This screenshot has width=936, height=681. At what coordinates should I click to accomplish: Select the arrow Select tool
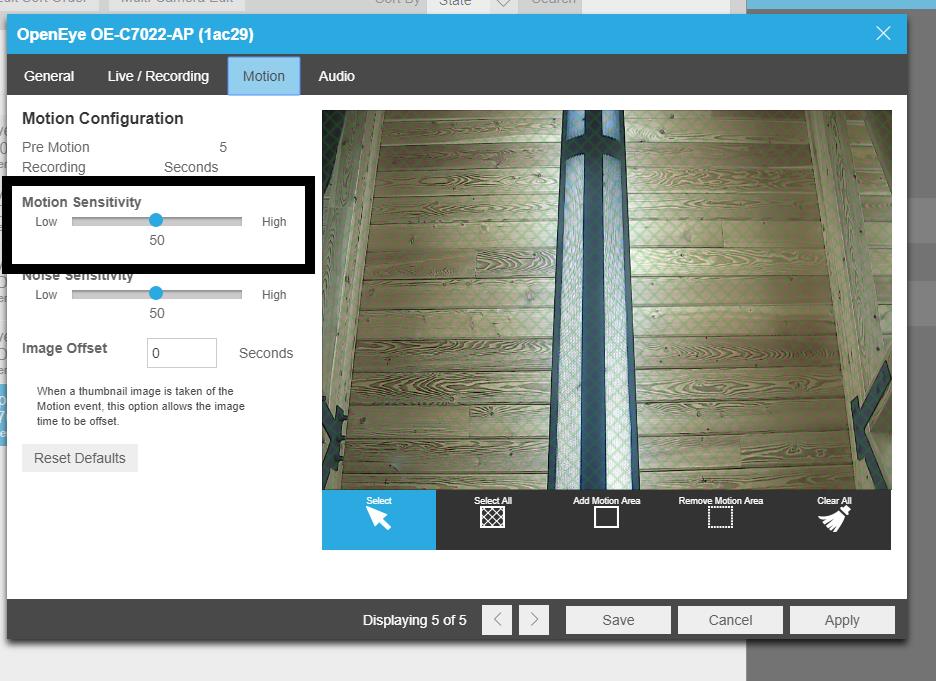coord(378,519)
